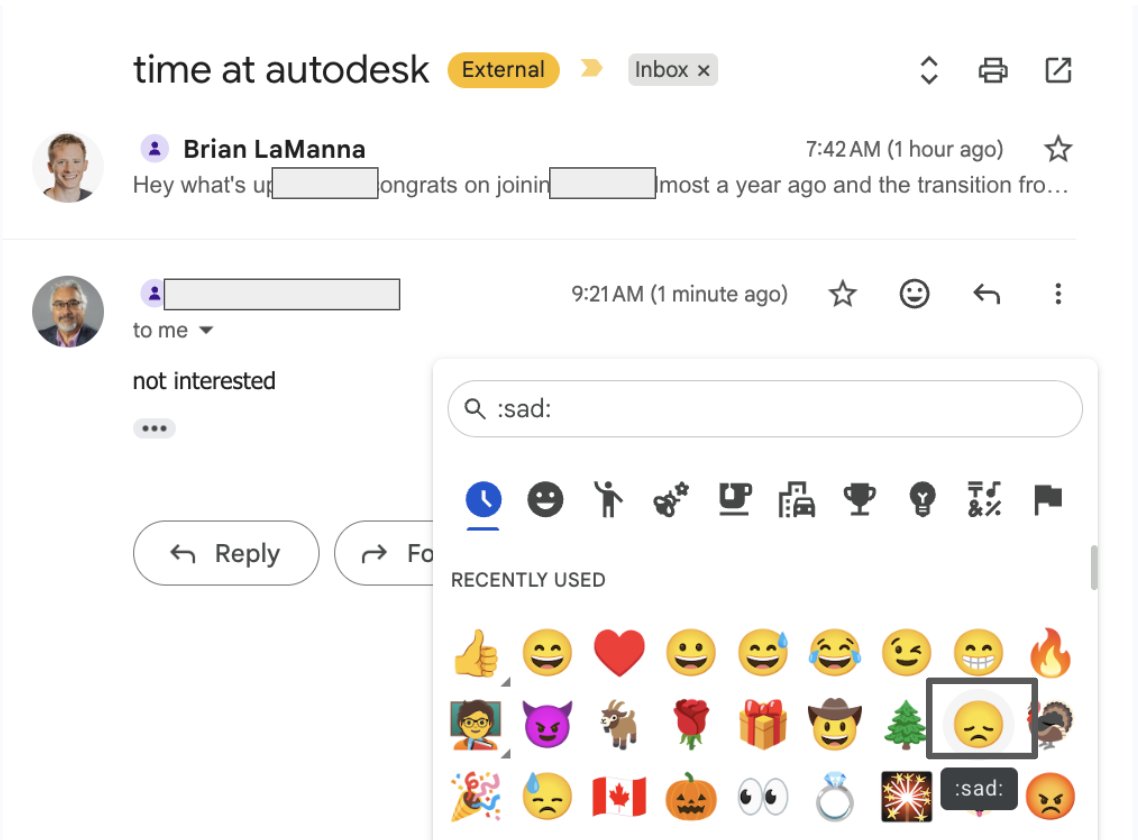The width and height of the screenshot is (1138, 840).
Task: React with the tears of joy emoji
Action: click(x=835, y=652)
